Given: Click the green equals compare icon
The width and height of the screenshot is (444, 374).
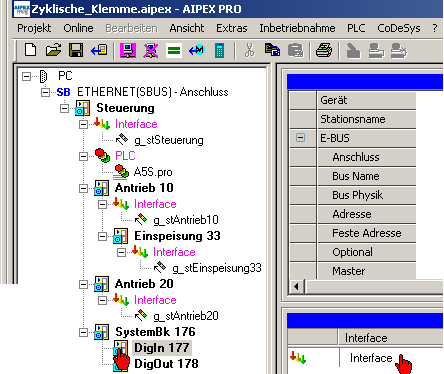Looking at the screenshot, I should (174, 50).
